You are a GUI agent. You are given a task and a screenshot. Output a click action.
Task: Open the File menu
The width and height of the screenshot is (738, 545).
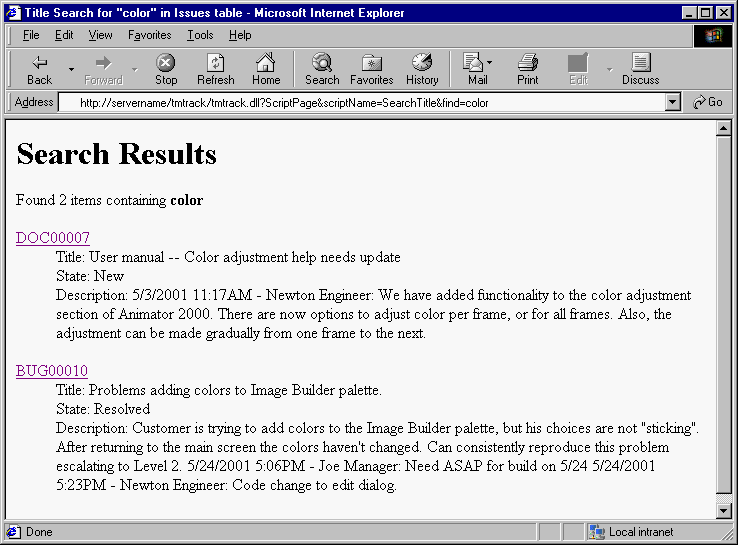point(31,35)
